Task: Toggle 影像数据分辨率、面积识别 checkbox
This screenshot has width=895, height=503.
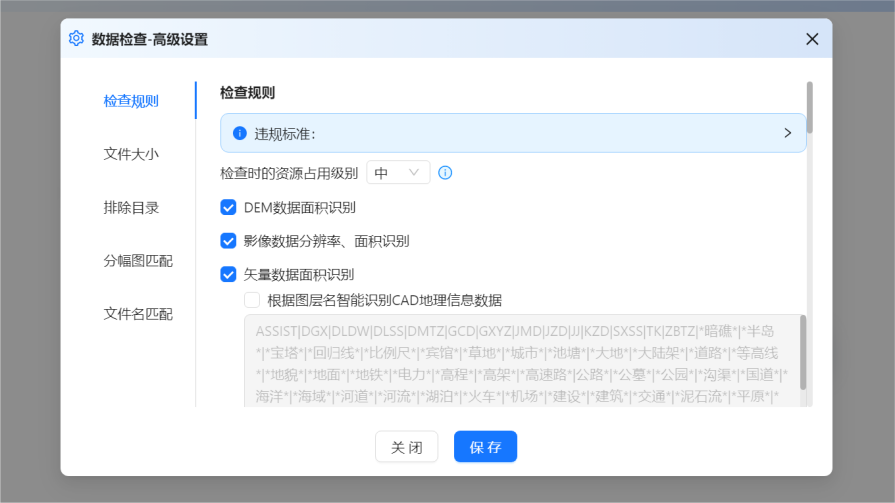Action: pyautogui.click(x=228, y=241)
